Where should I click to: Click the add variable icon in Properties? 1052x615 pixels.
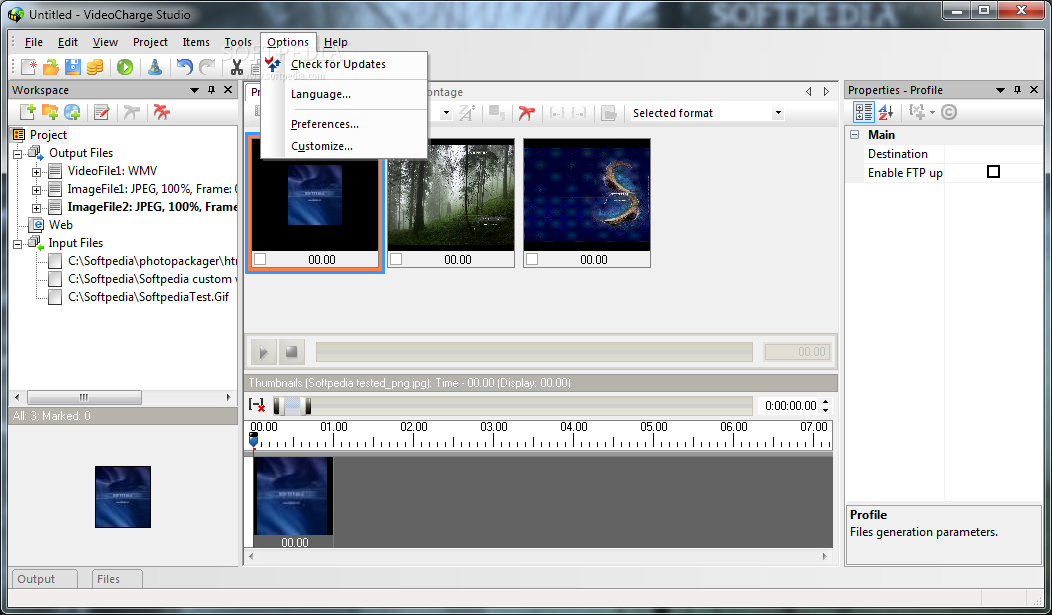coord(917,112)
